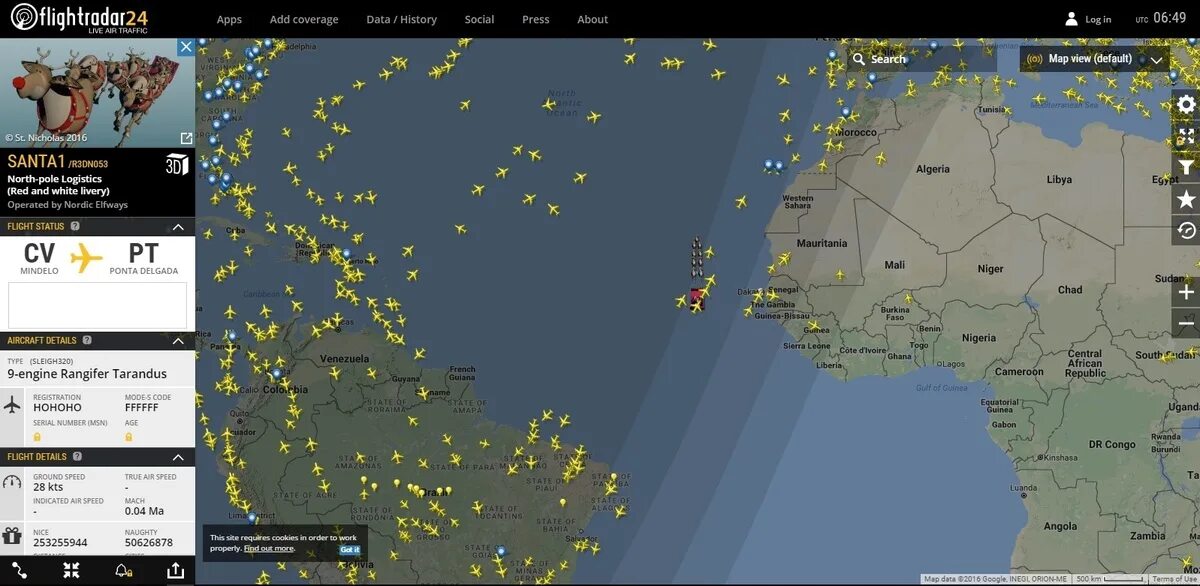The height and width of the screenshot is (586, 1200).
Task: Center map on the aircraft icon
Action: click(x=71, y=570)
